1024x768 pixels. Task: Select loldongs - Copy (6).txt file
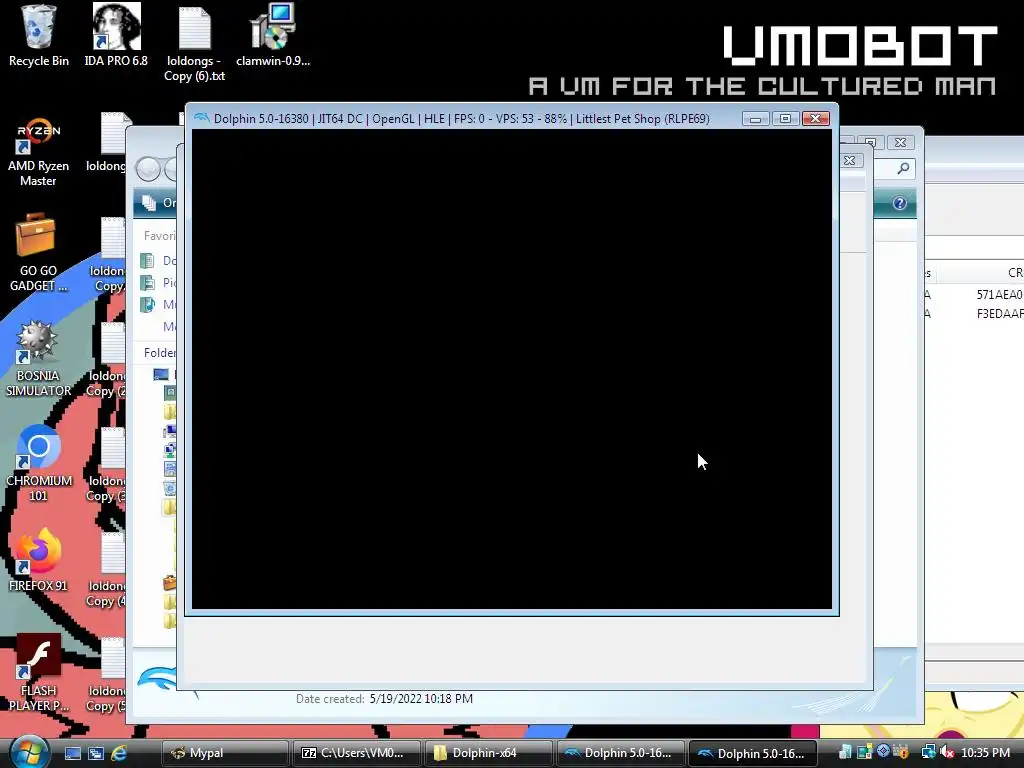(x=195, y=43)
